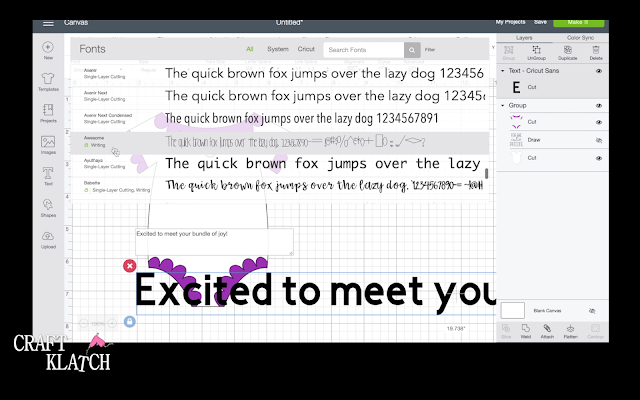Toggle visibility of Text - Cricut Sans layer
Screen dimensions: 640x400
(x=599, y=71)
